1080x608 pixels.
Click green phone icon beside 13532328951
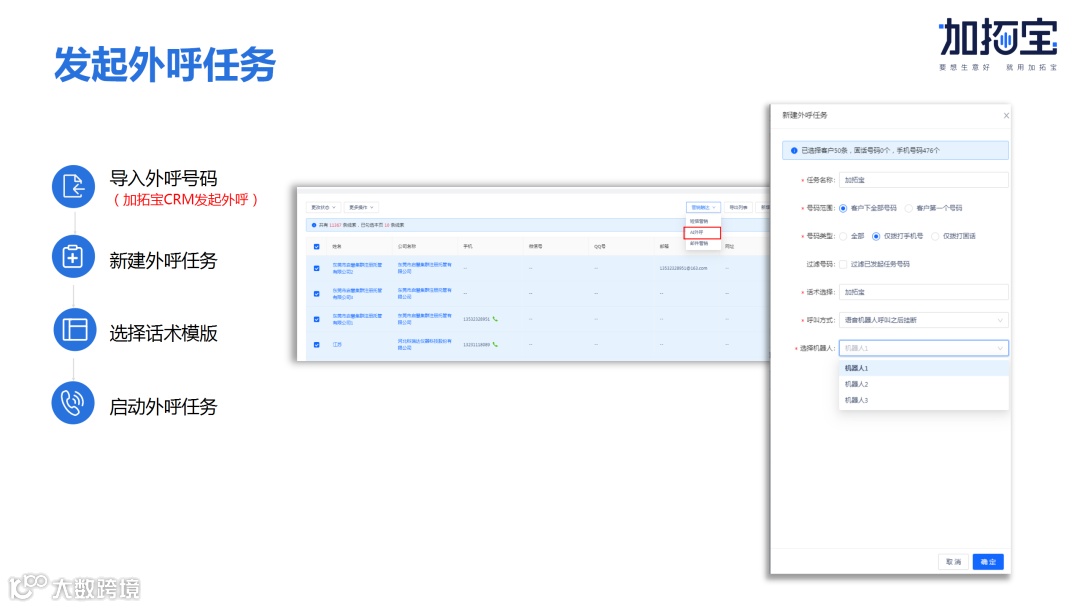click(x=495, y=319)
